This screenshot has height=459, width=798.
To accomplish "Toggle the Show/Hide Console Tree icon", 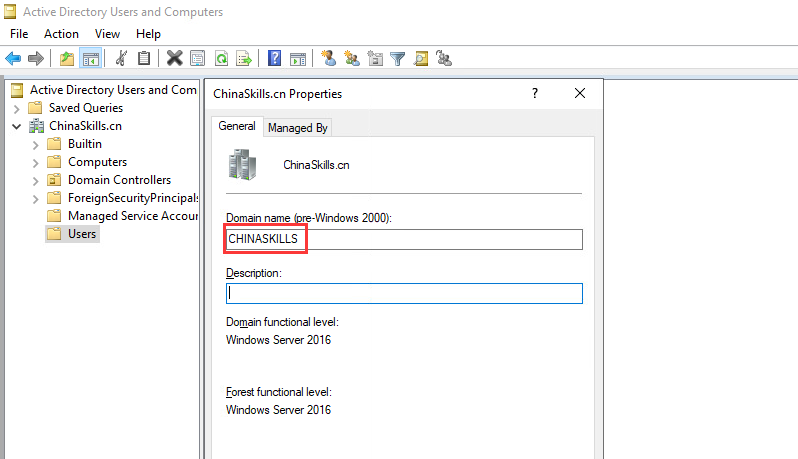I will (x=91, y=59).
